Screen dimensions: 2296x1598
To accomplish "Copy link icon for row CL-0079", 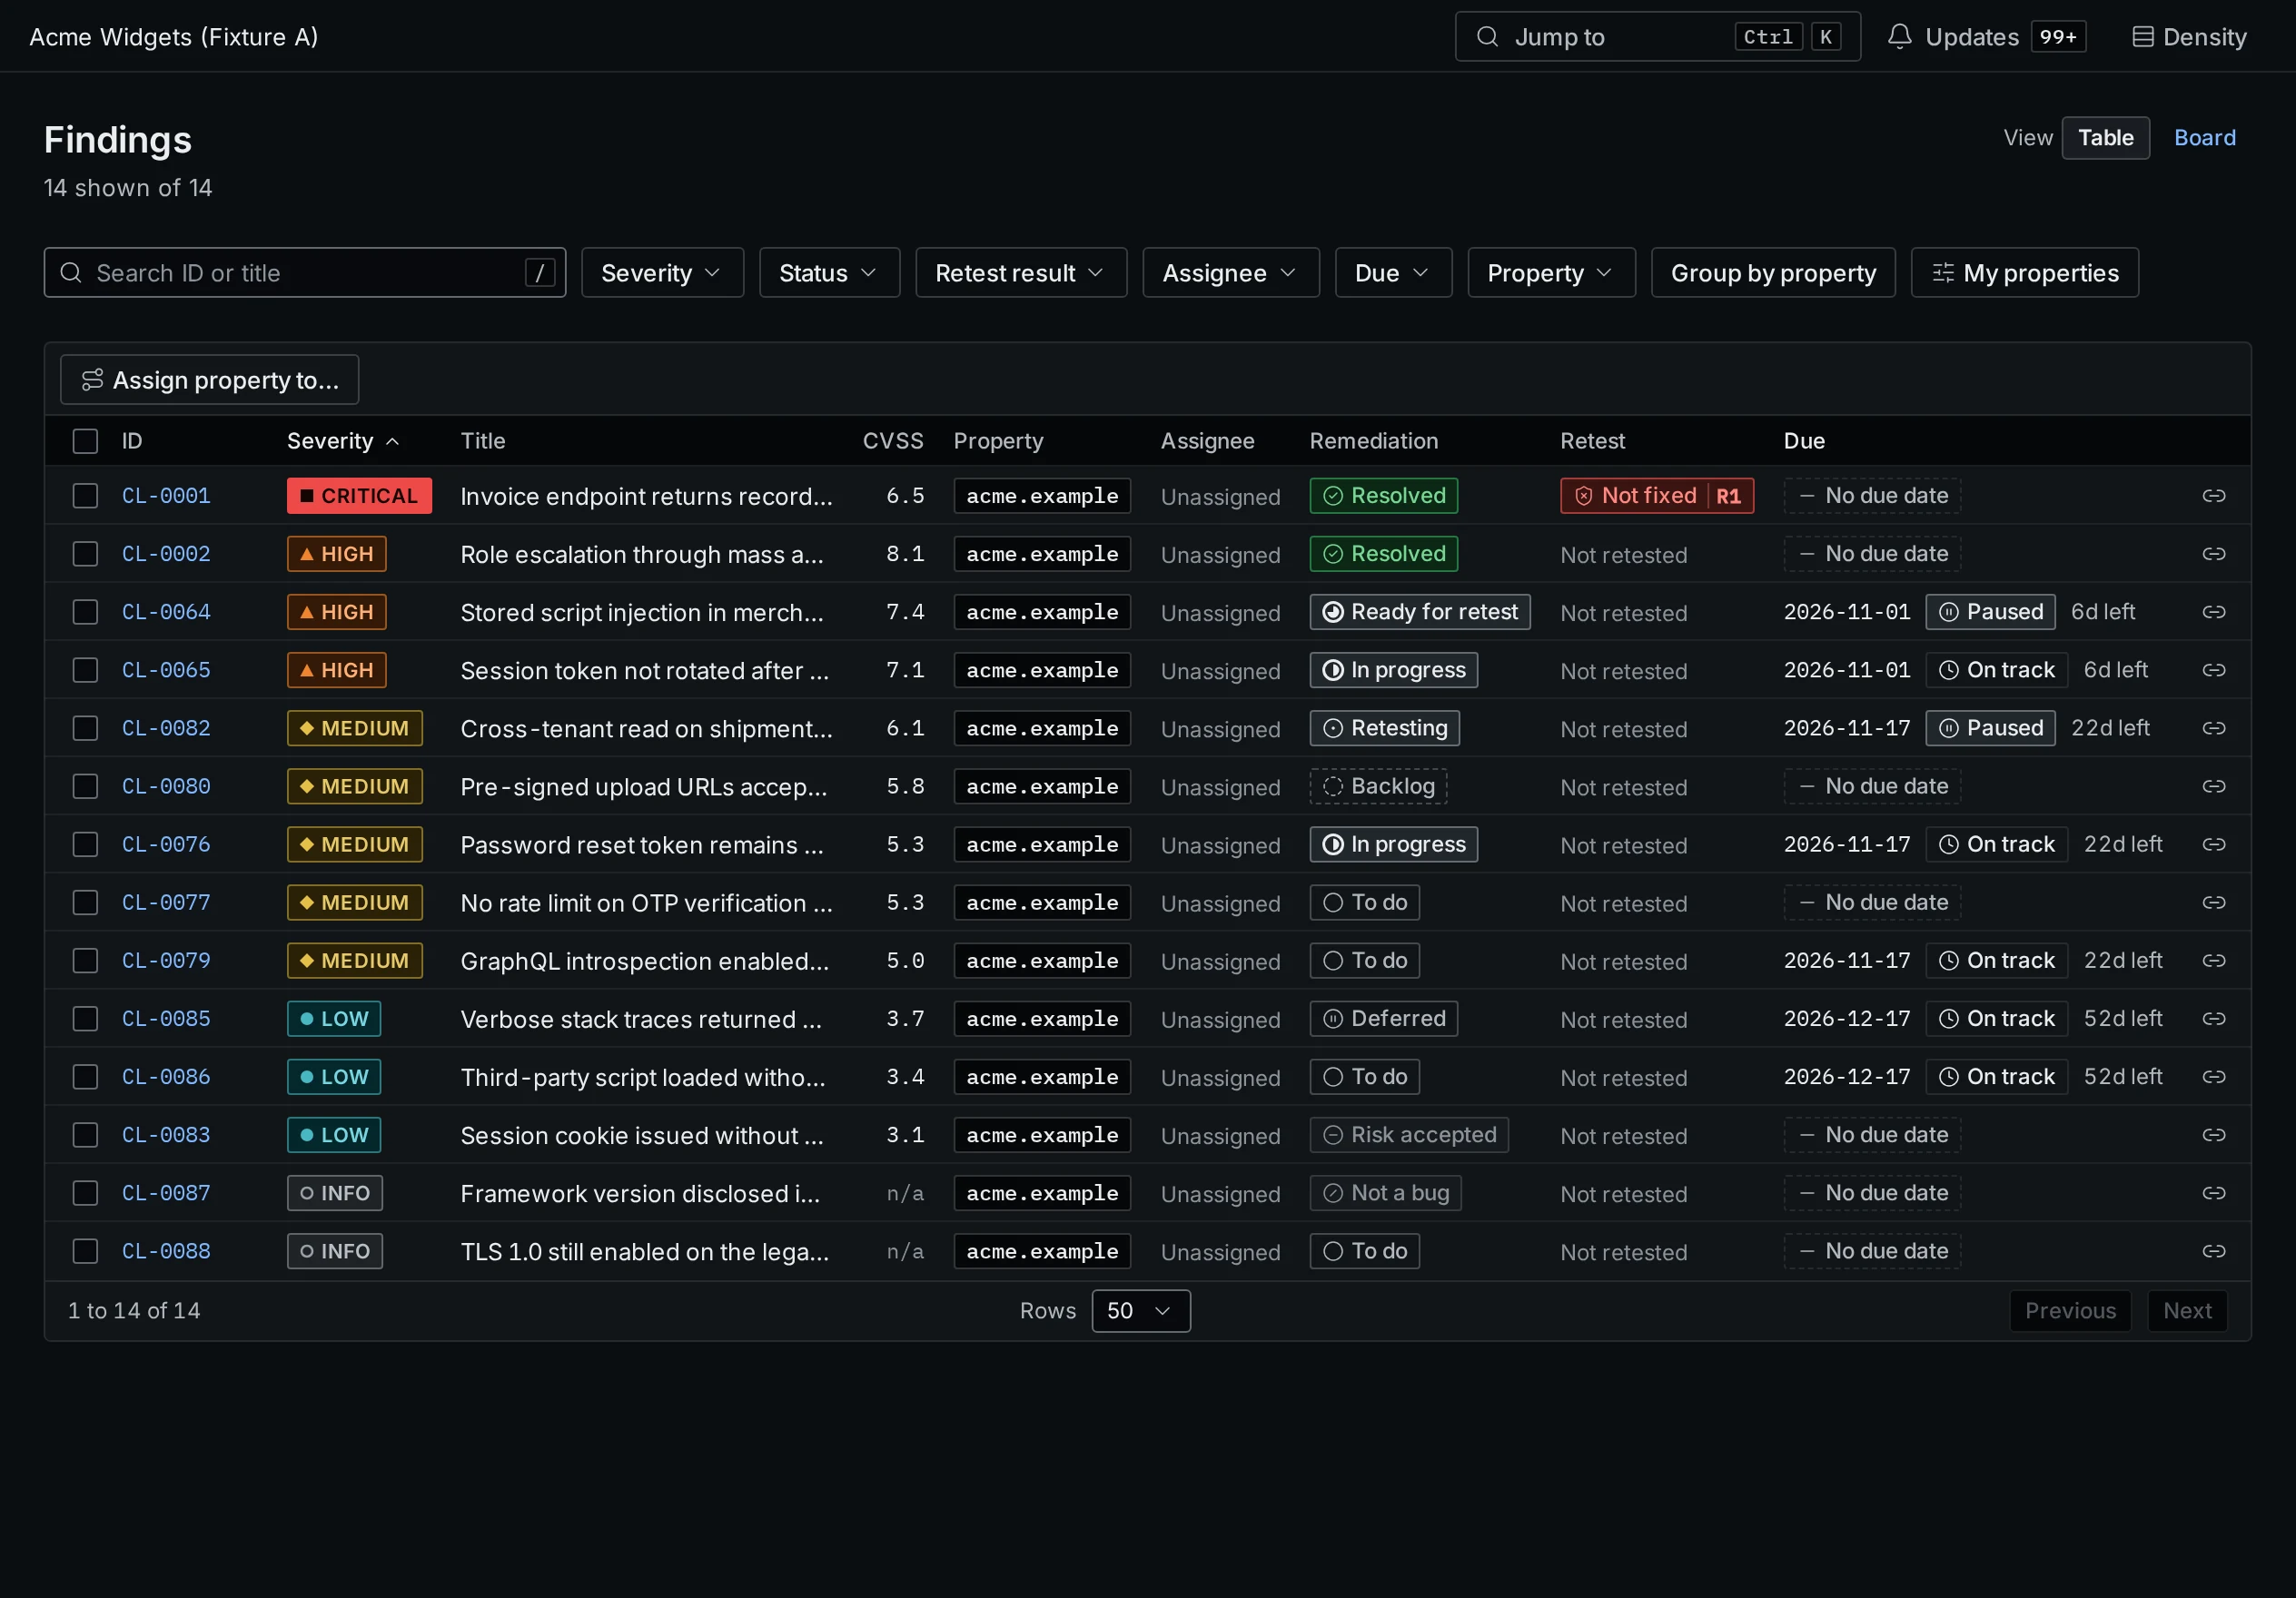I will pyautogui.click(x=2213, y=960).
